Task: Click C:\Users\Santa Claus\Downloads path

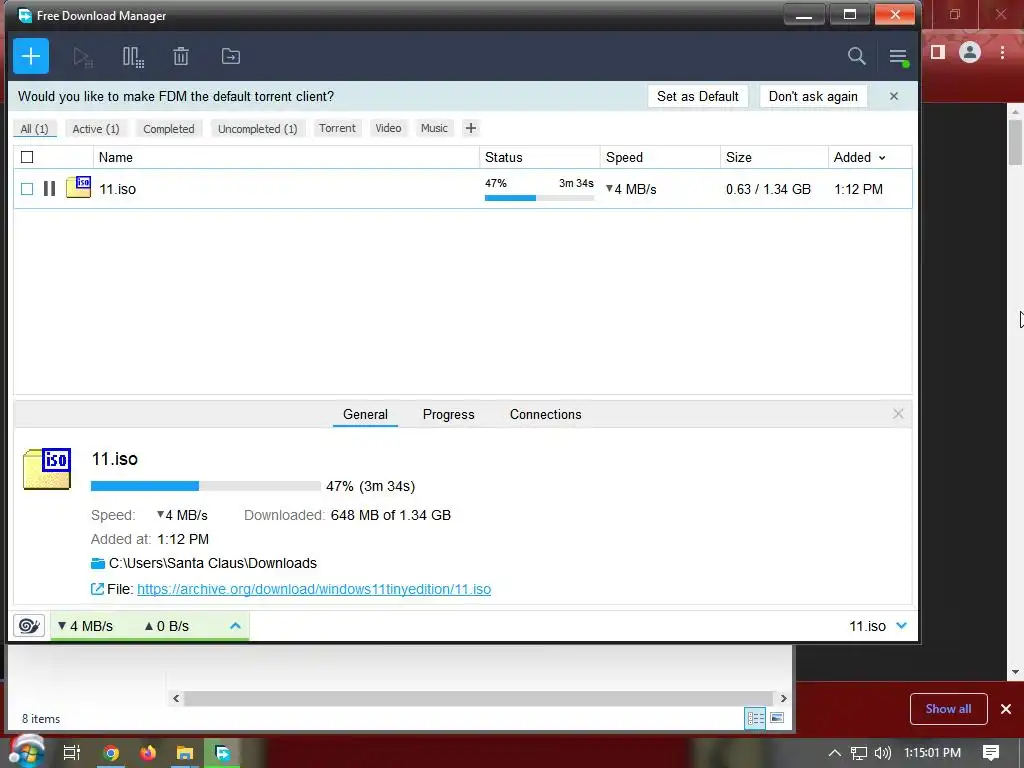Action: click(x=213, y=563)
